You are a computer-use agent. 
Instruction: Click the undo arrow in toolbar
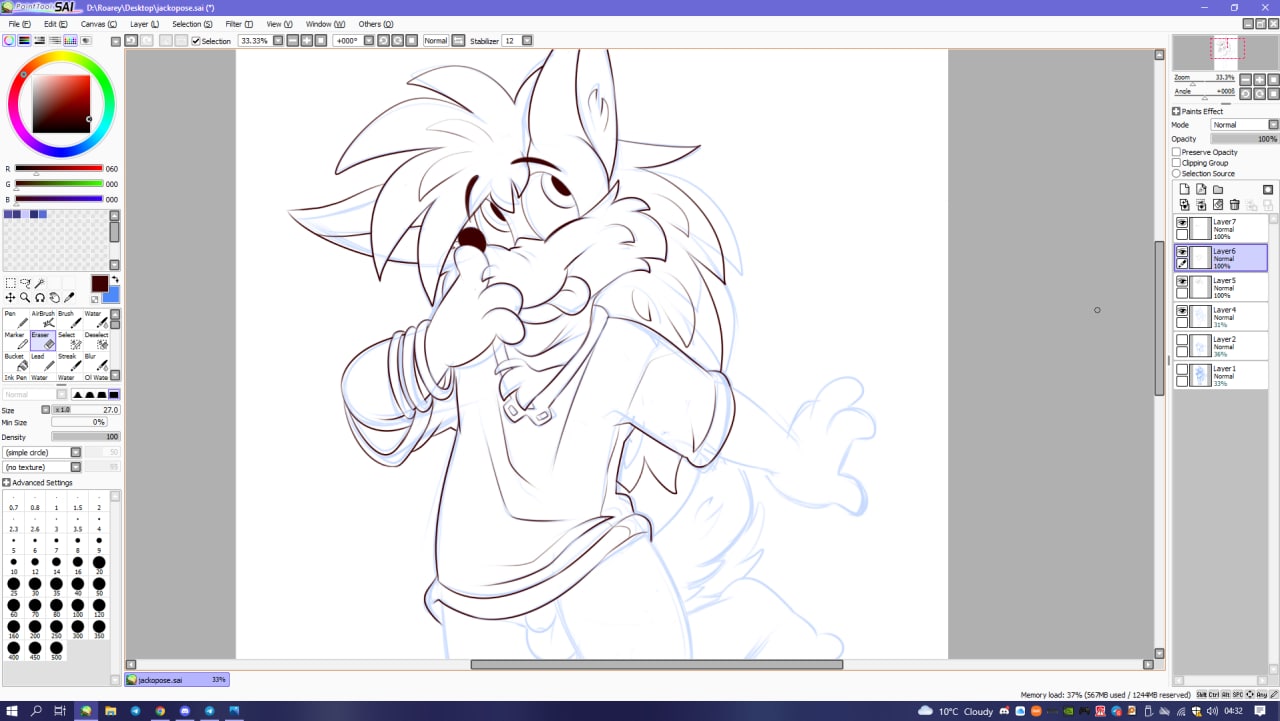[131, 41]
